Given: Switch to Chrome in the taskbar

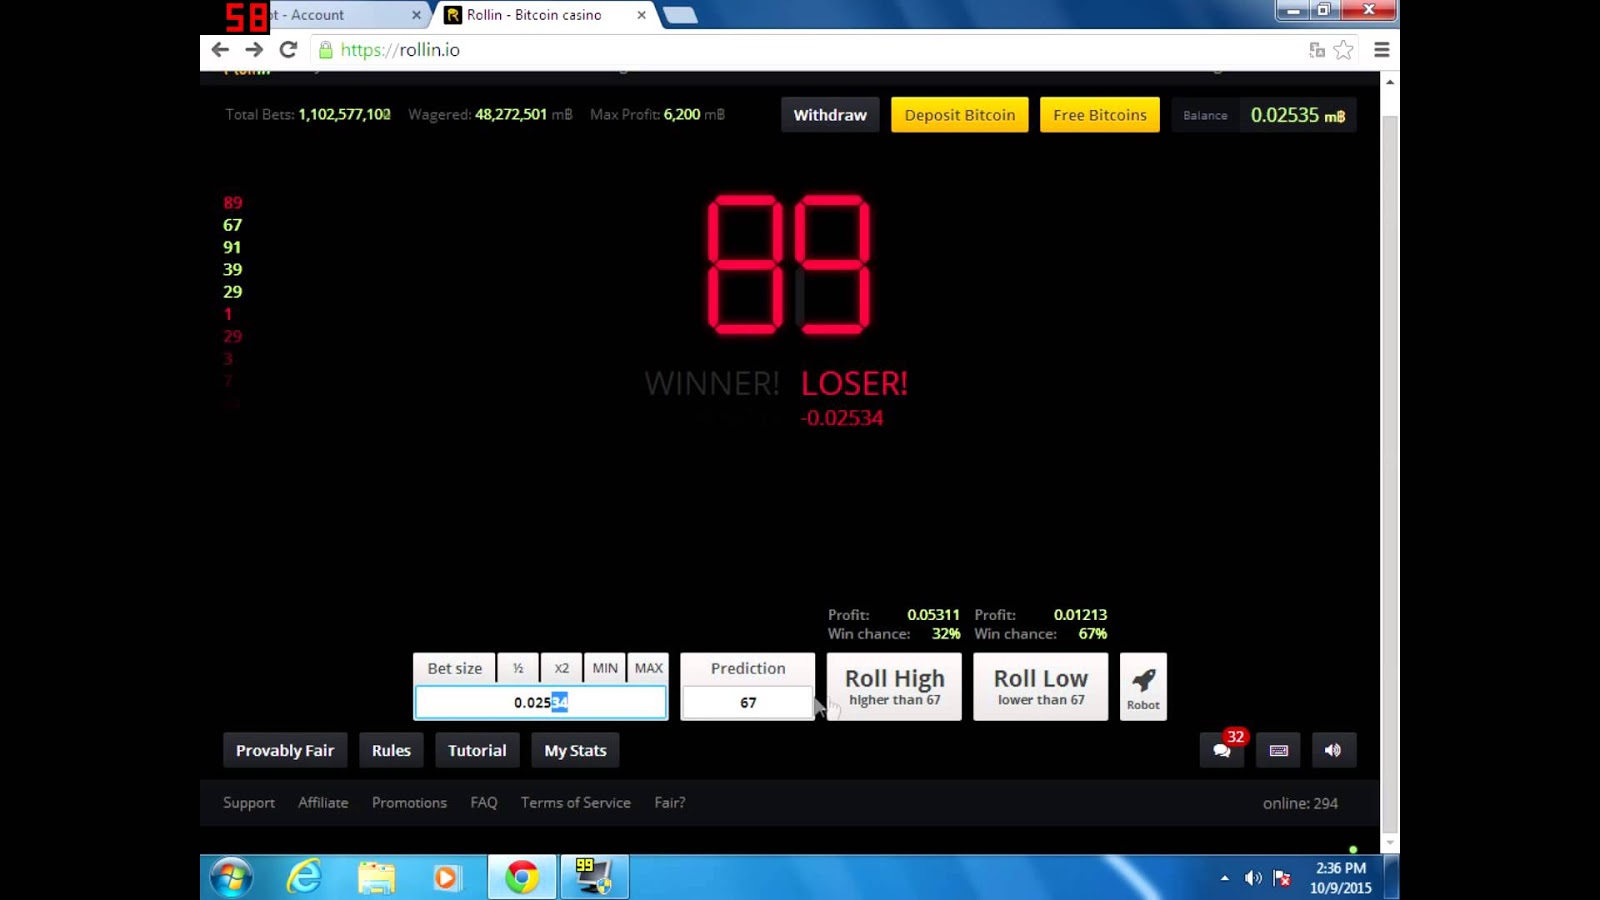Looking at the screenshot, I should (521, 878).
